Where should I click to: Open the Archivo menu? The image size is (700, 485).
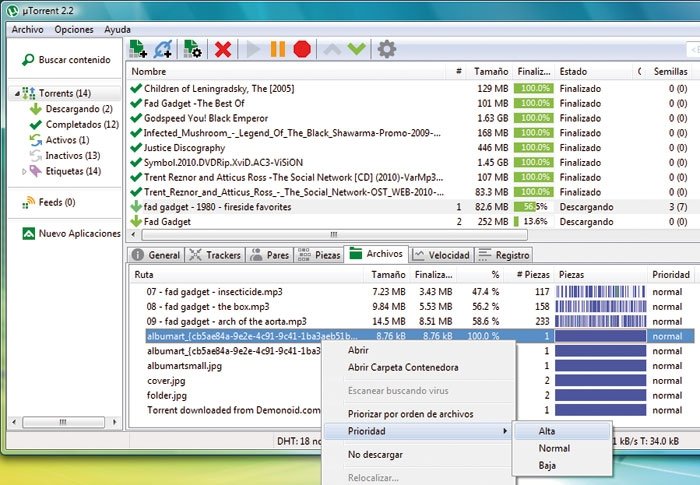click(x=27, y=29)
